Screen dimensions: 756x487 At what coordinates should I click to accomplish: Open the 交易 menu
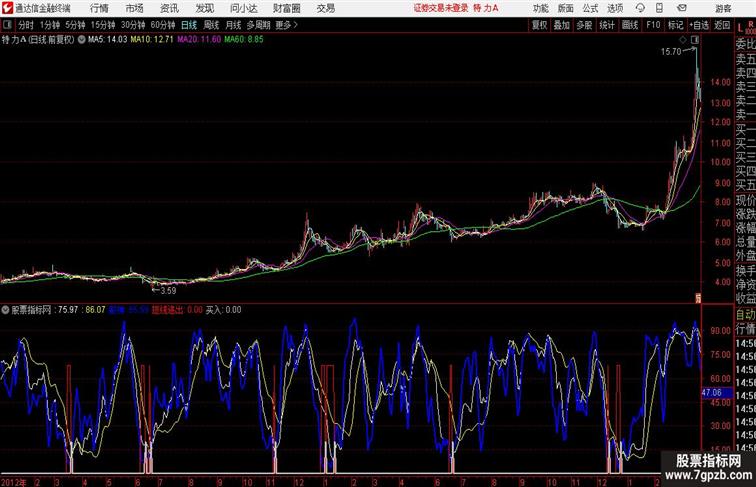click(325, 8)
